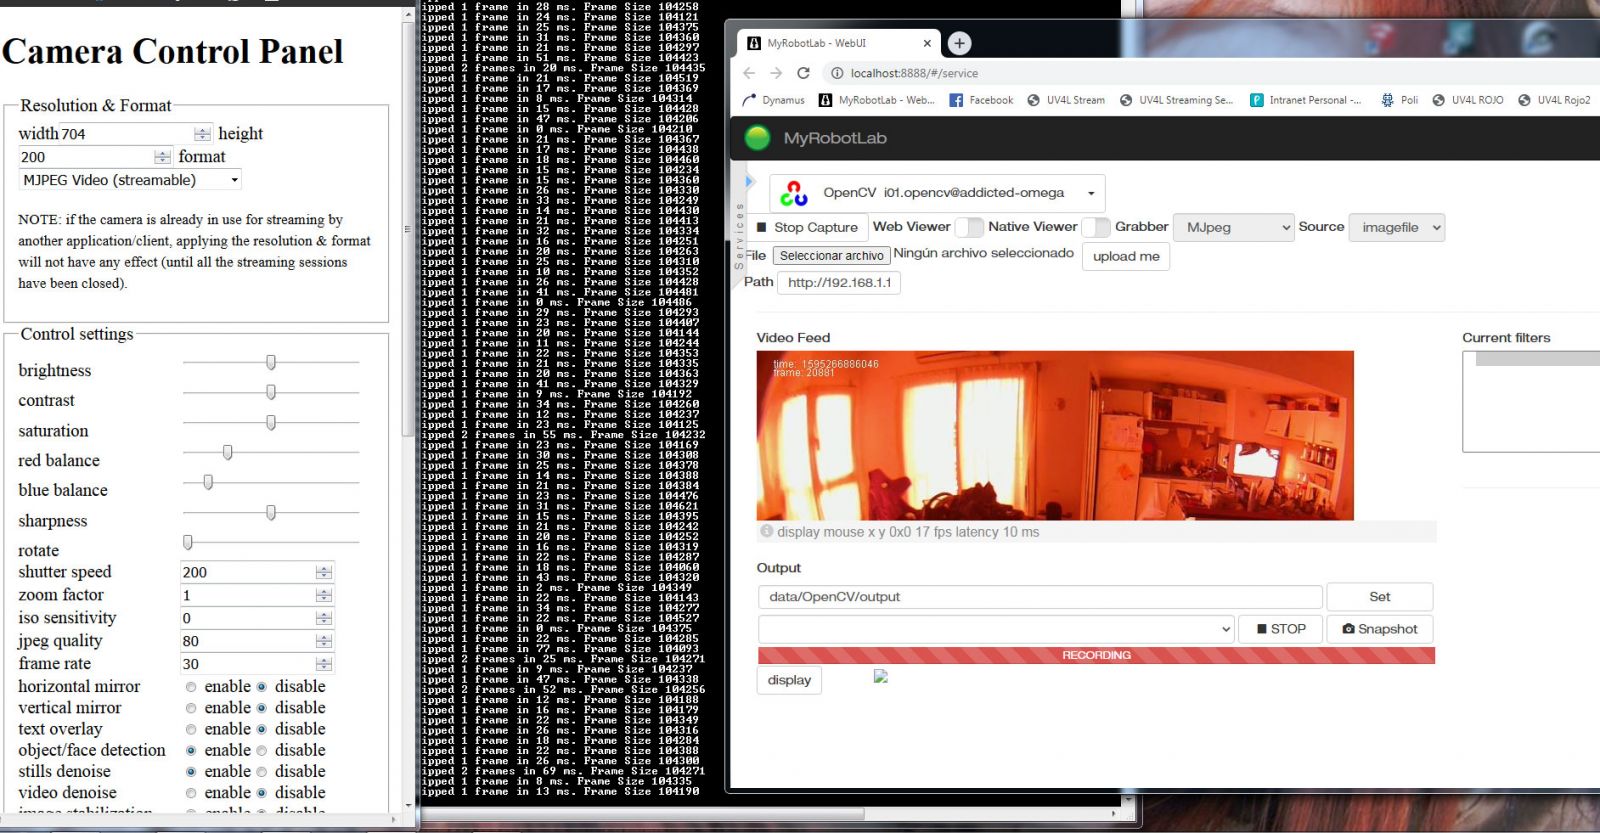This screenshot has height=833, width=1600.
Task: Toggle the Web Viewer switch
Action: pos(969,227)
